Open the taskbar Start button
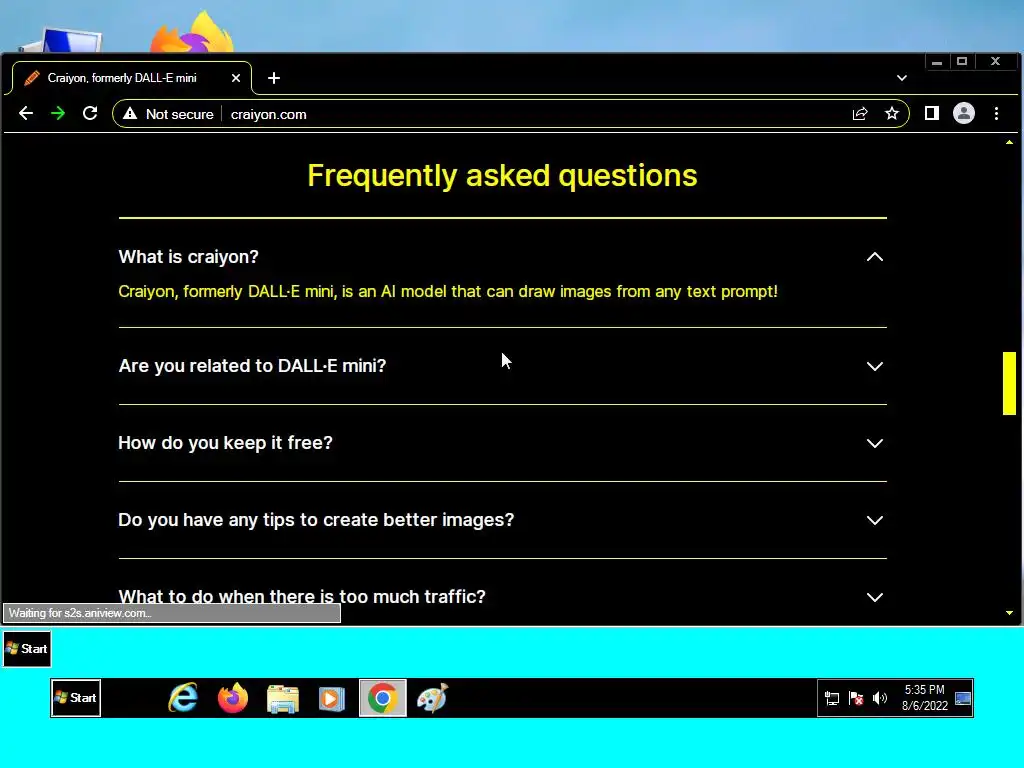The height and width of the screenshot is (768, 1024). [x=76, y=698]
